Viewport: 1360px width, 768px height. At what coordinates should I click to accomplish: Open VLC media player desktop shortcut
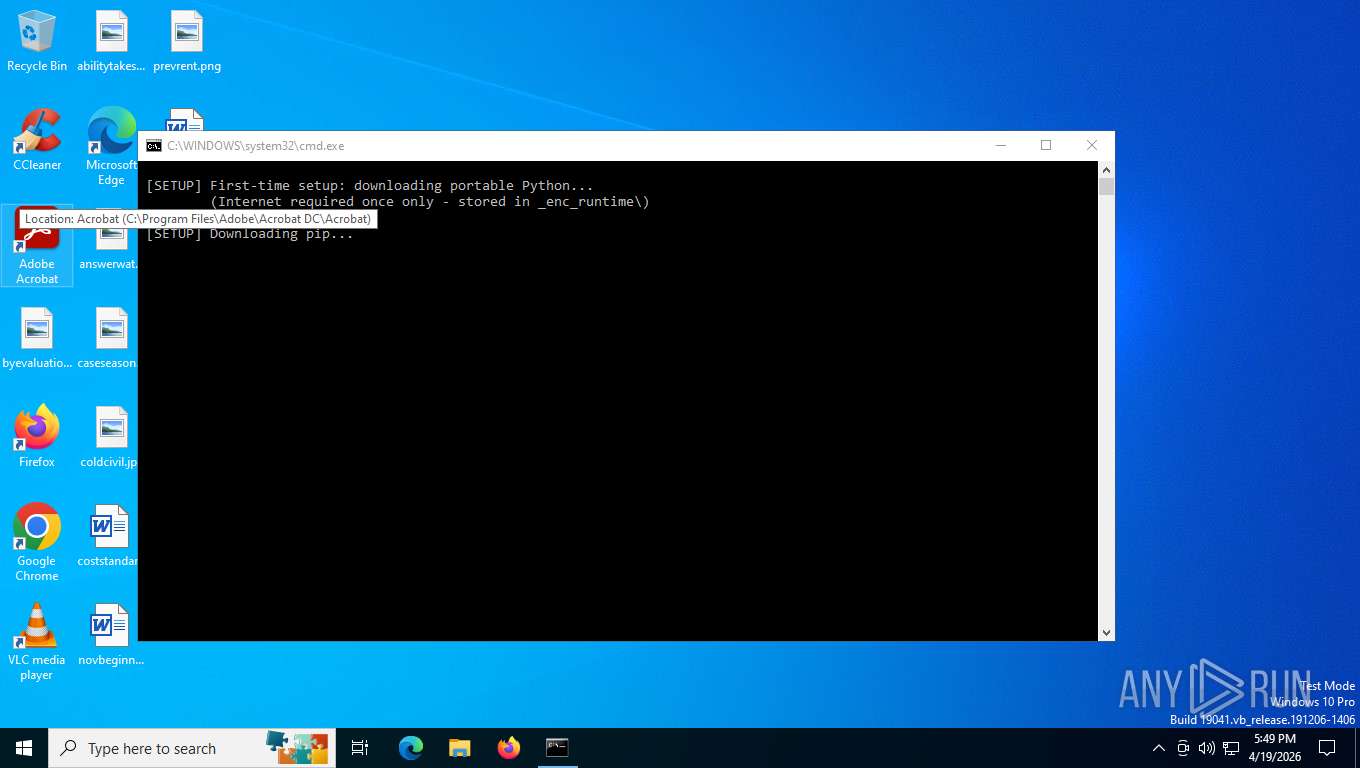pos(37,642)
